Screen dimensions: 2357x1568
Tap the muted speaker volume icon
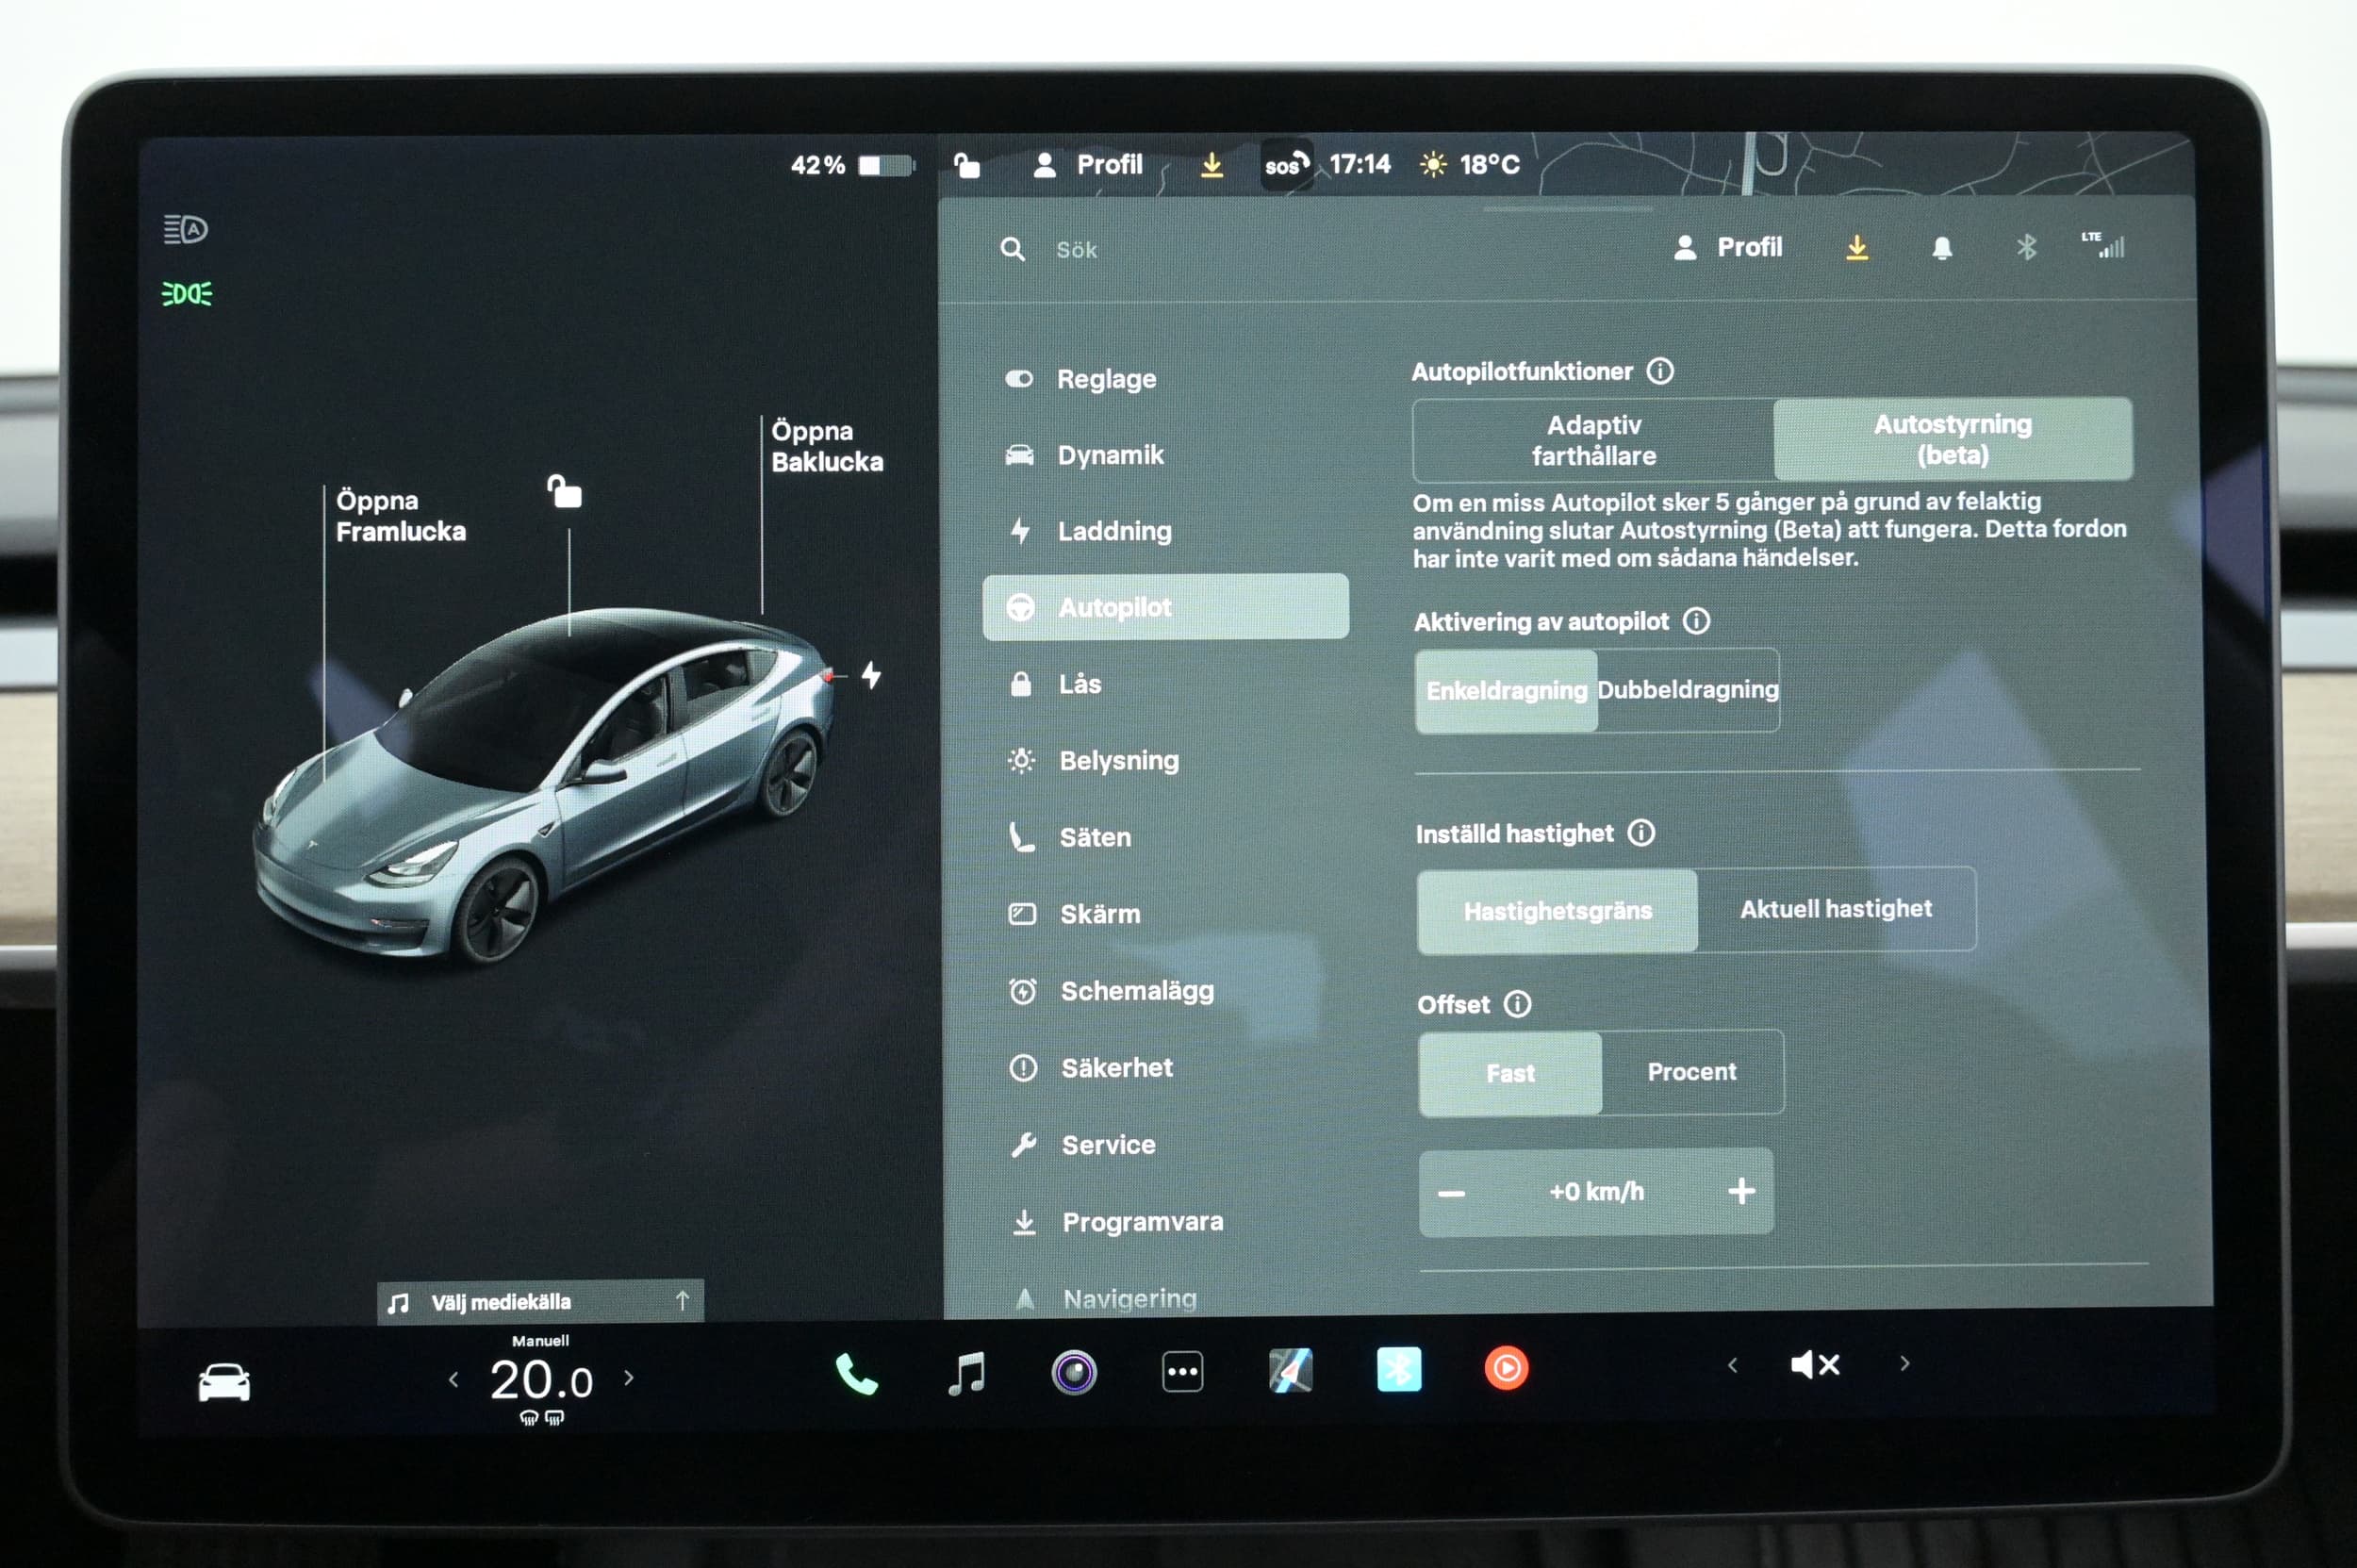click(1814, 1365)
